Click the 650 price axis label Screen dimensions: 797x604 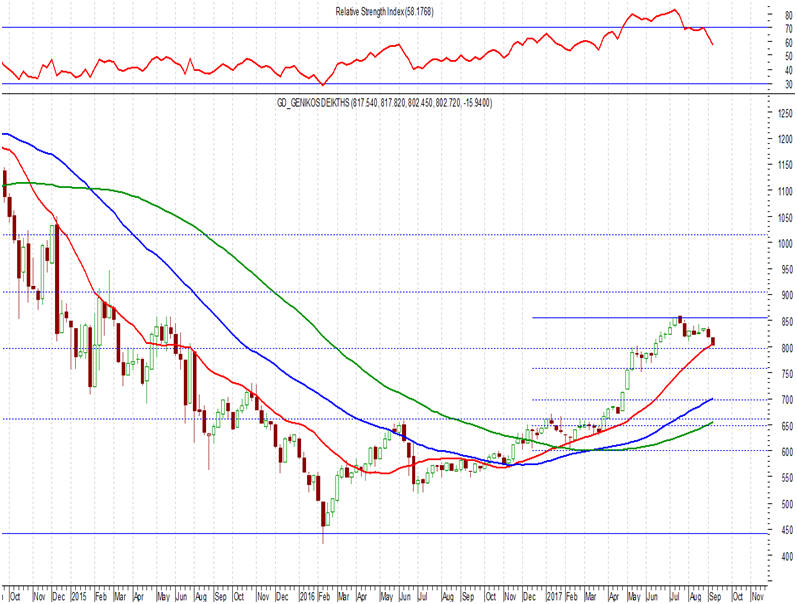click(787, 427)
